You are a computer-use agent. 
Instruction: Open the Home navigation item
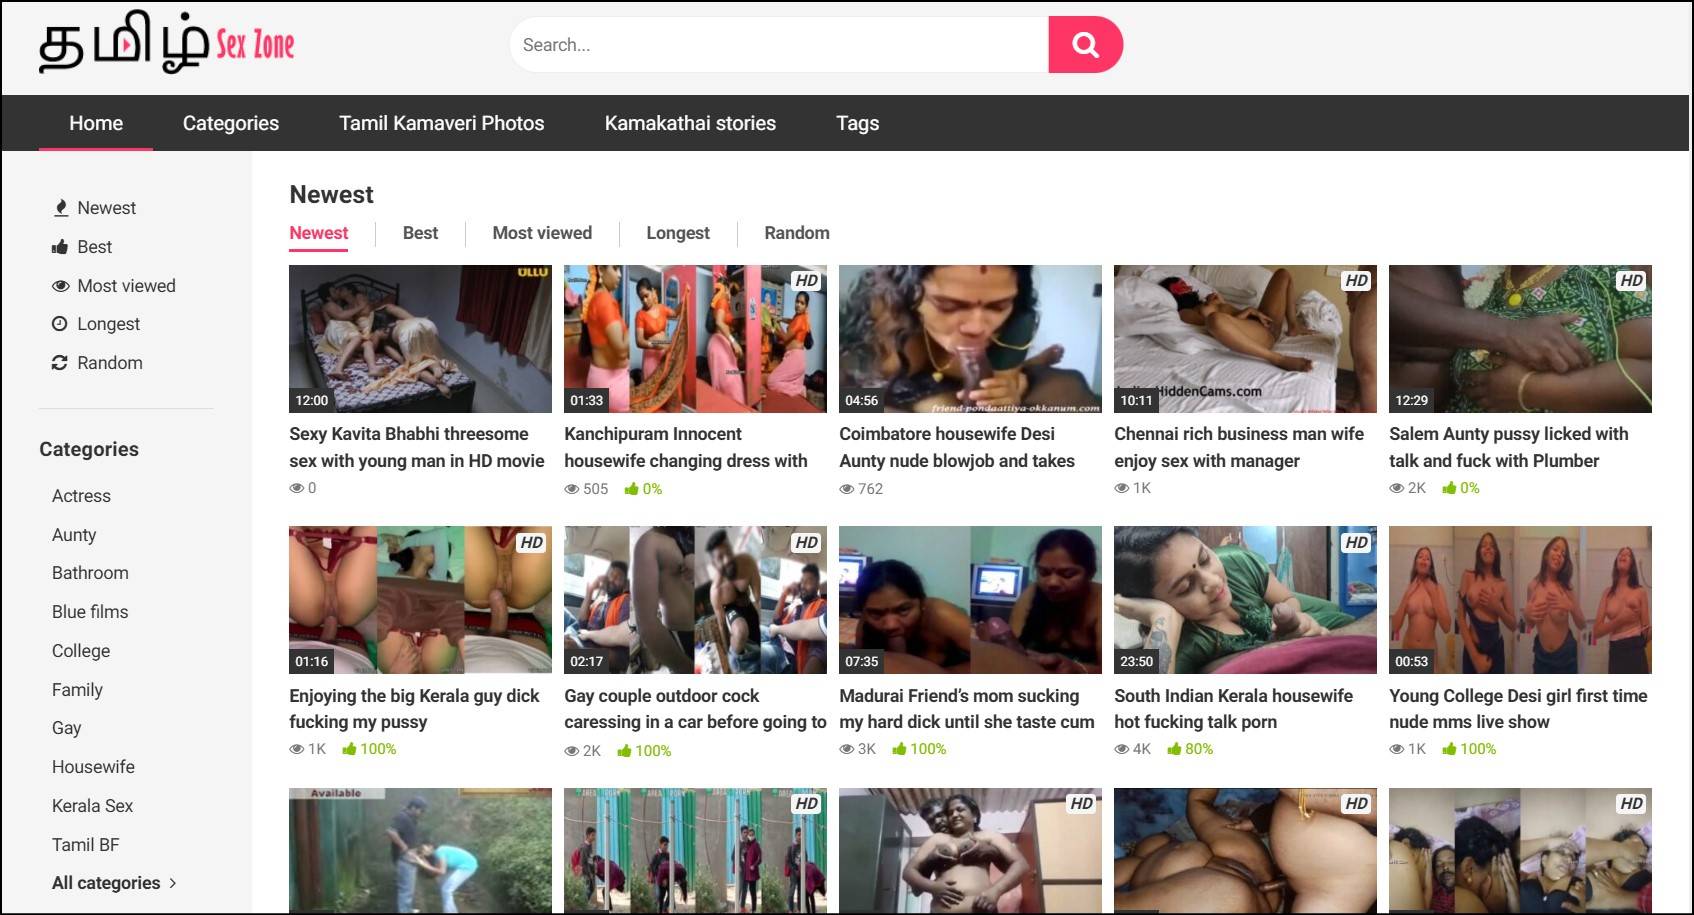tap(96, 123)
